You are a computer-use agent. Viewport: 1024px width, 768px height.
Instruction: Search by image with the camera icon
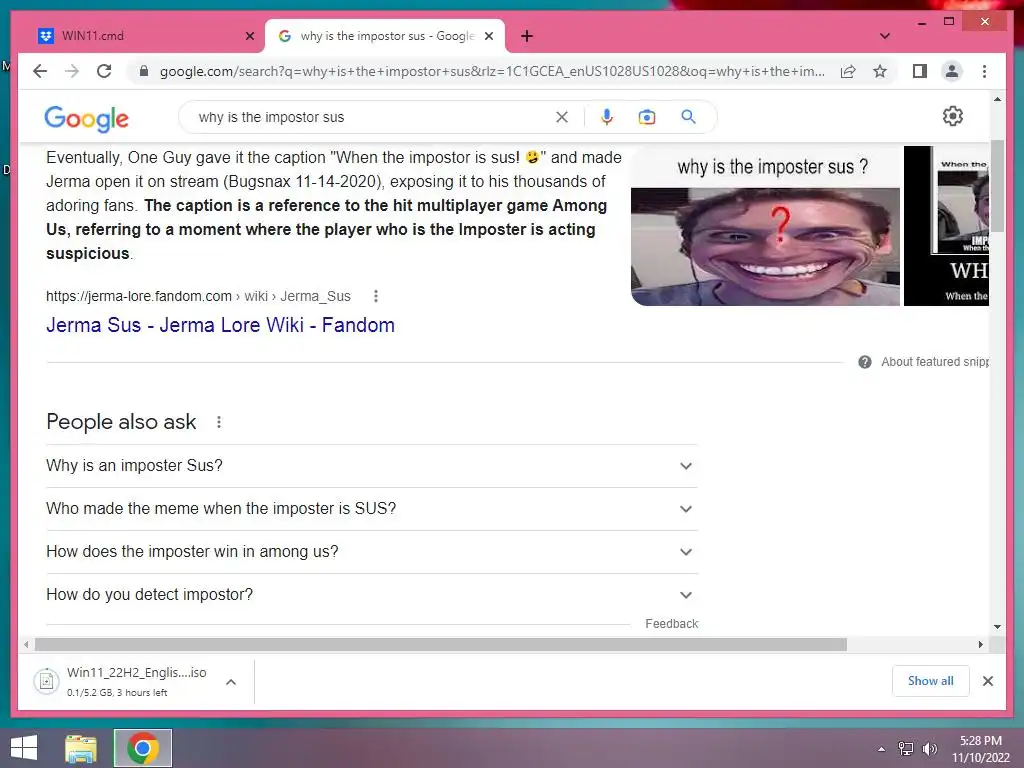(647, 117)
